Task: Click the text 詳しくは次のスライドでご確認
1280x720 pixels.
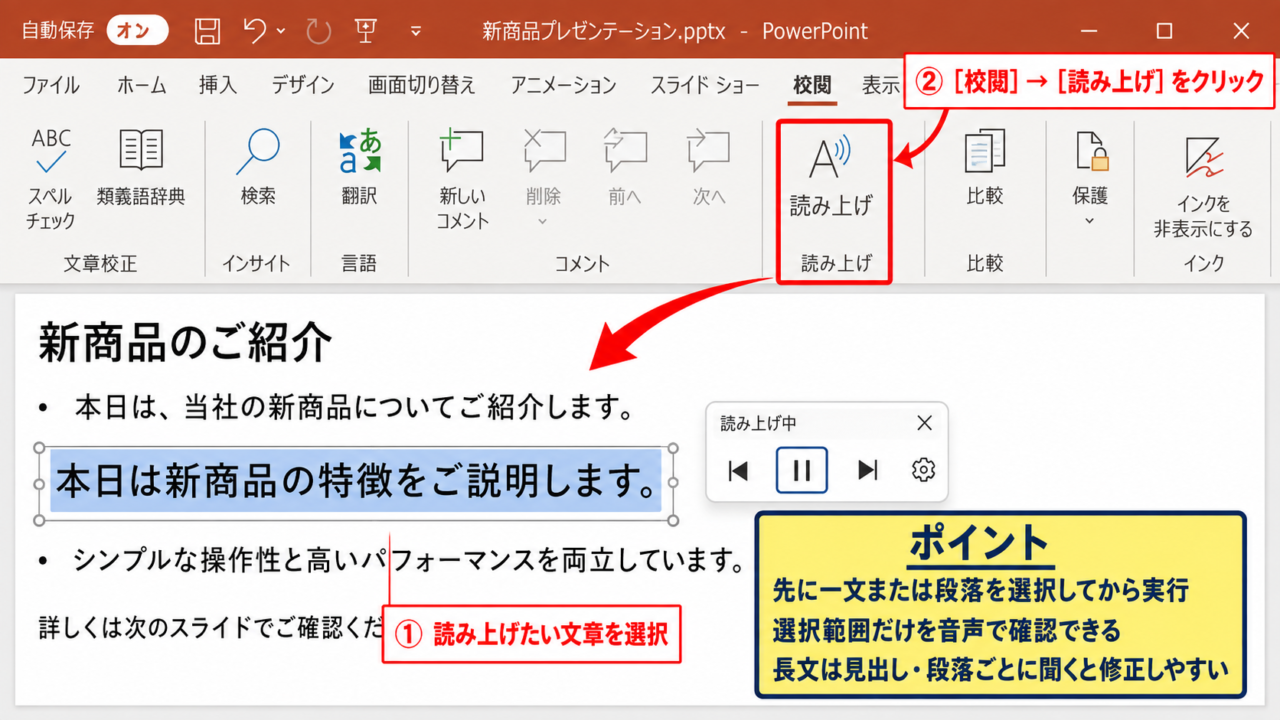Action: point(211,627)
